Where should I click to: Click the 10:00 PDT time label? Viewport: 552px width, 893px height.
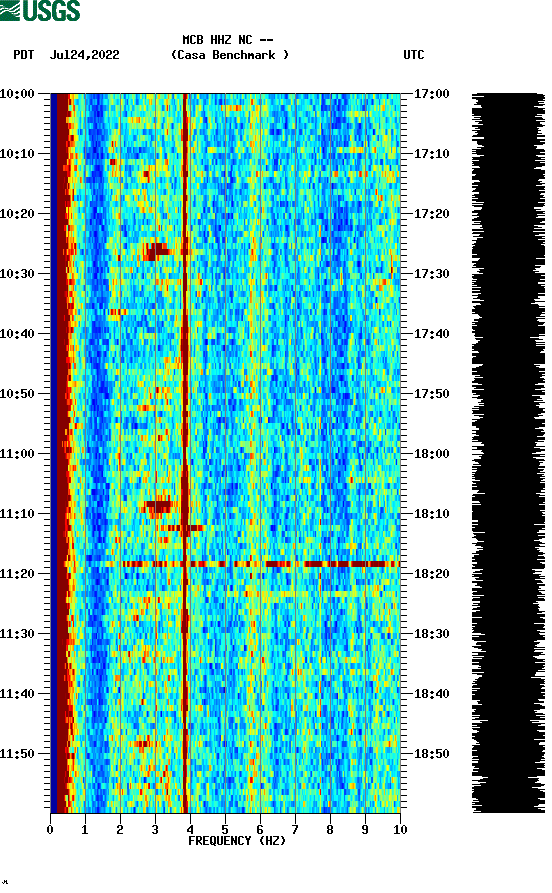(18, 93)
